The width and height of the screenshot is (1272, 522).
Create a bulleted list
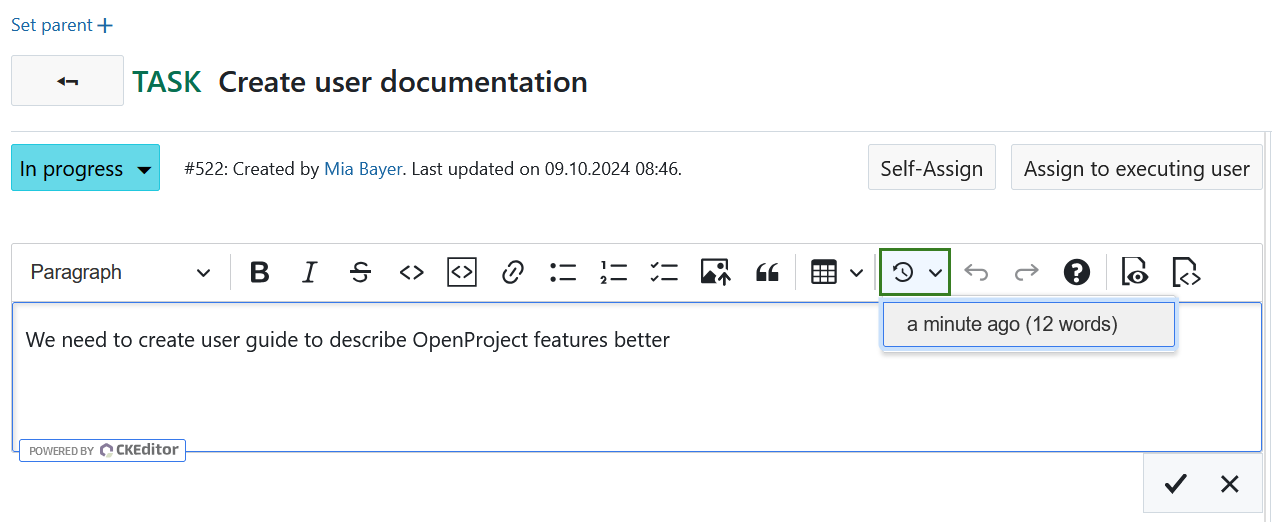tap(563, 272)
